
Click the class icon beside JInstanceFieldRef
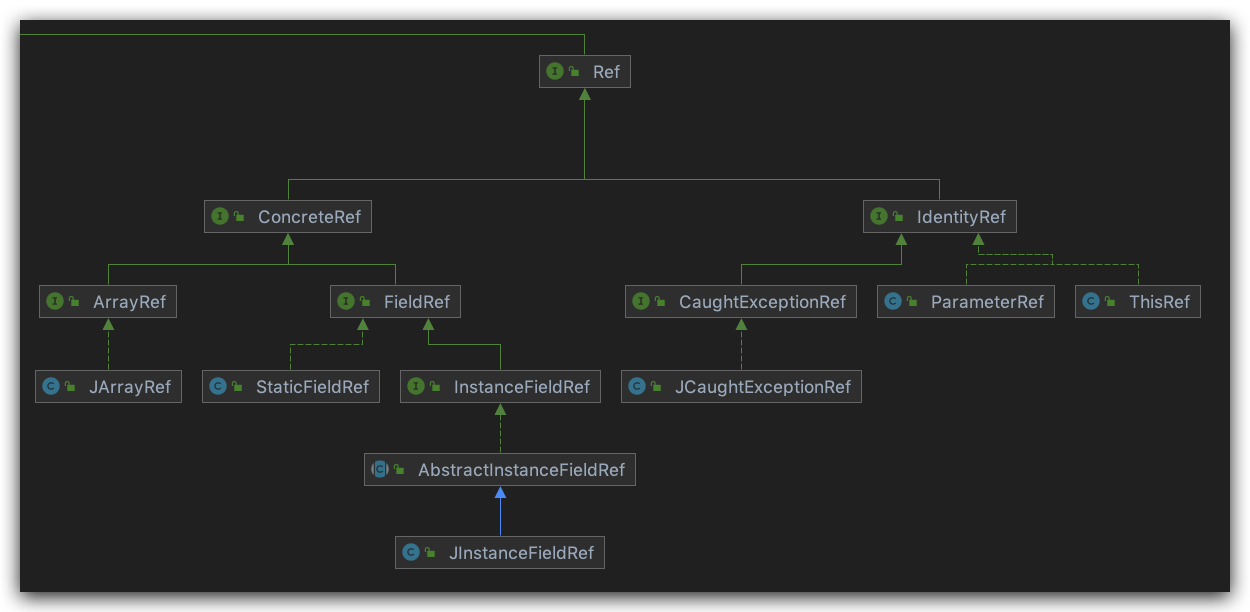coord(411,553)
